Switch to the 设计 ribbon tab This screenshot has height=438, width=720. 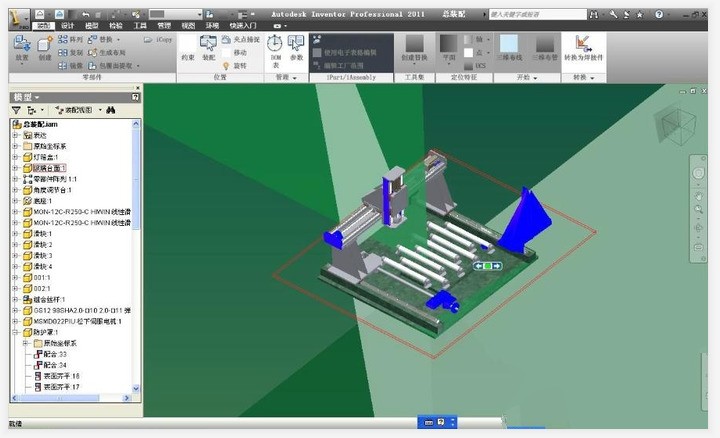[x=67, y=25]
